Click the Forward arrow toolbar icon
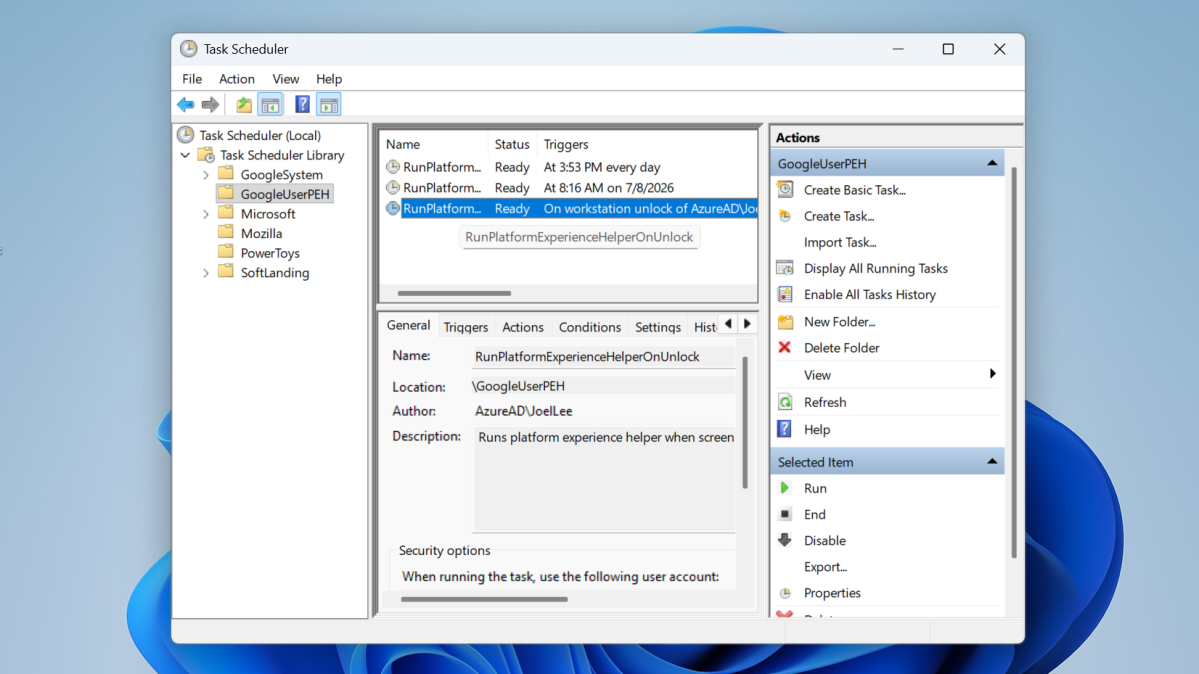 coord(210,105)
